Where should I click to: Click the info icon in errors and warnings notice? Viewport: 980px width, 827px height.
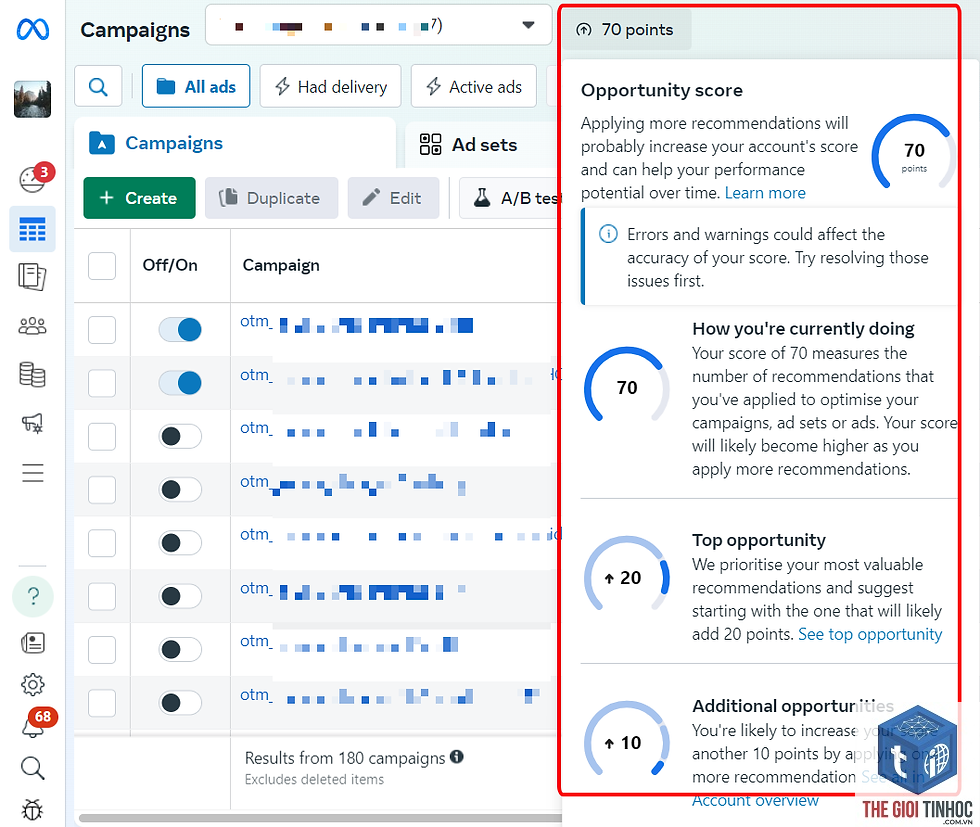(608, 234)
